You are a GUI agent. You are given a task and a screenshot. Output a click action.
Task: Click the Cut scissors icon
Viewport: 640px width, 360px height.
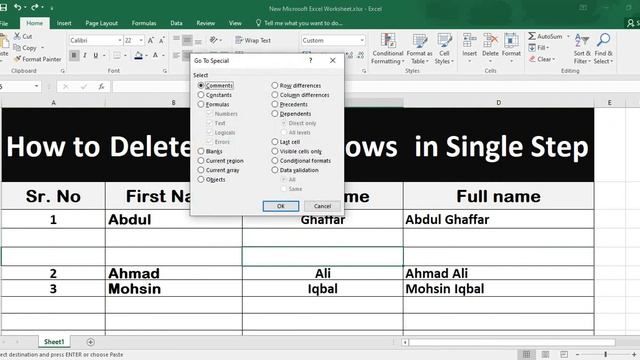(17, 36)
